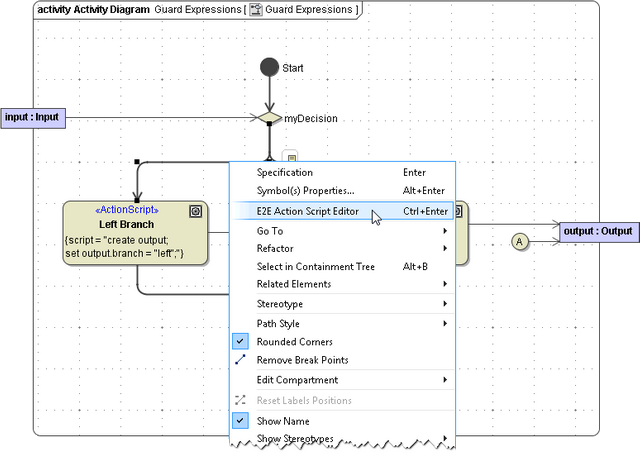Click the Start initial node
Screen dimensions: 640x457
[x=269, y=67]
